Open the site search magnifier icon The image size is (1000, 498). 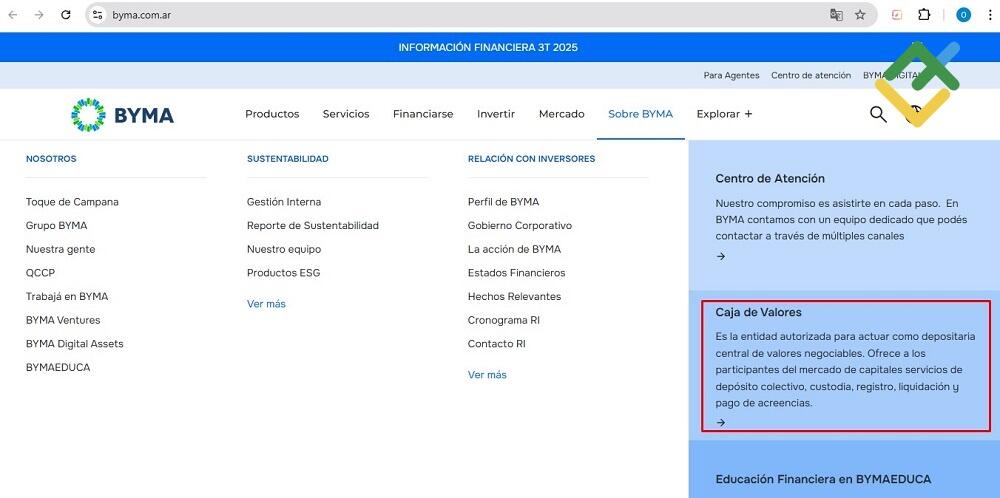click(878, 114)
